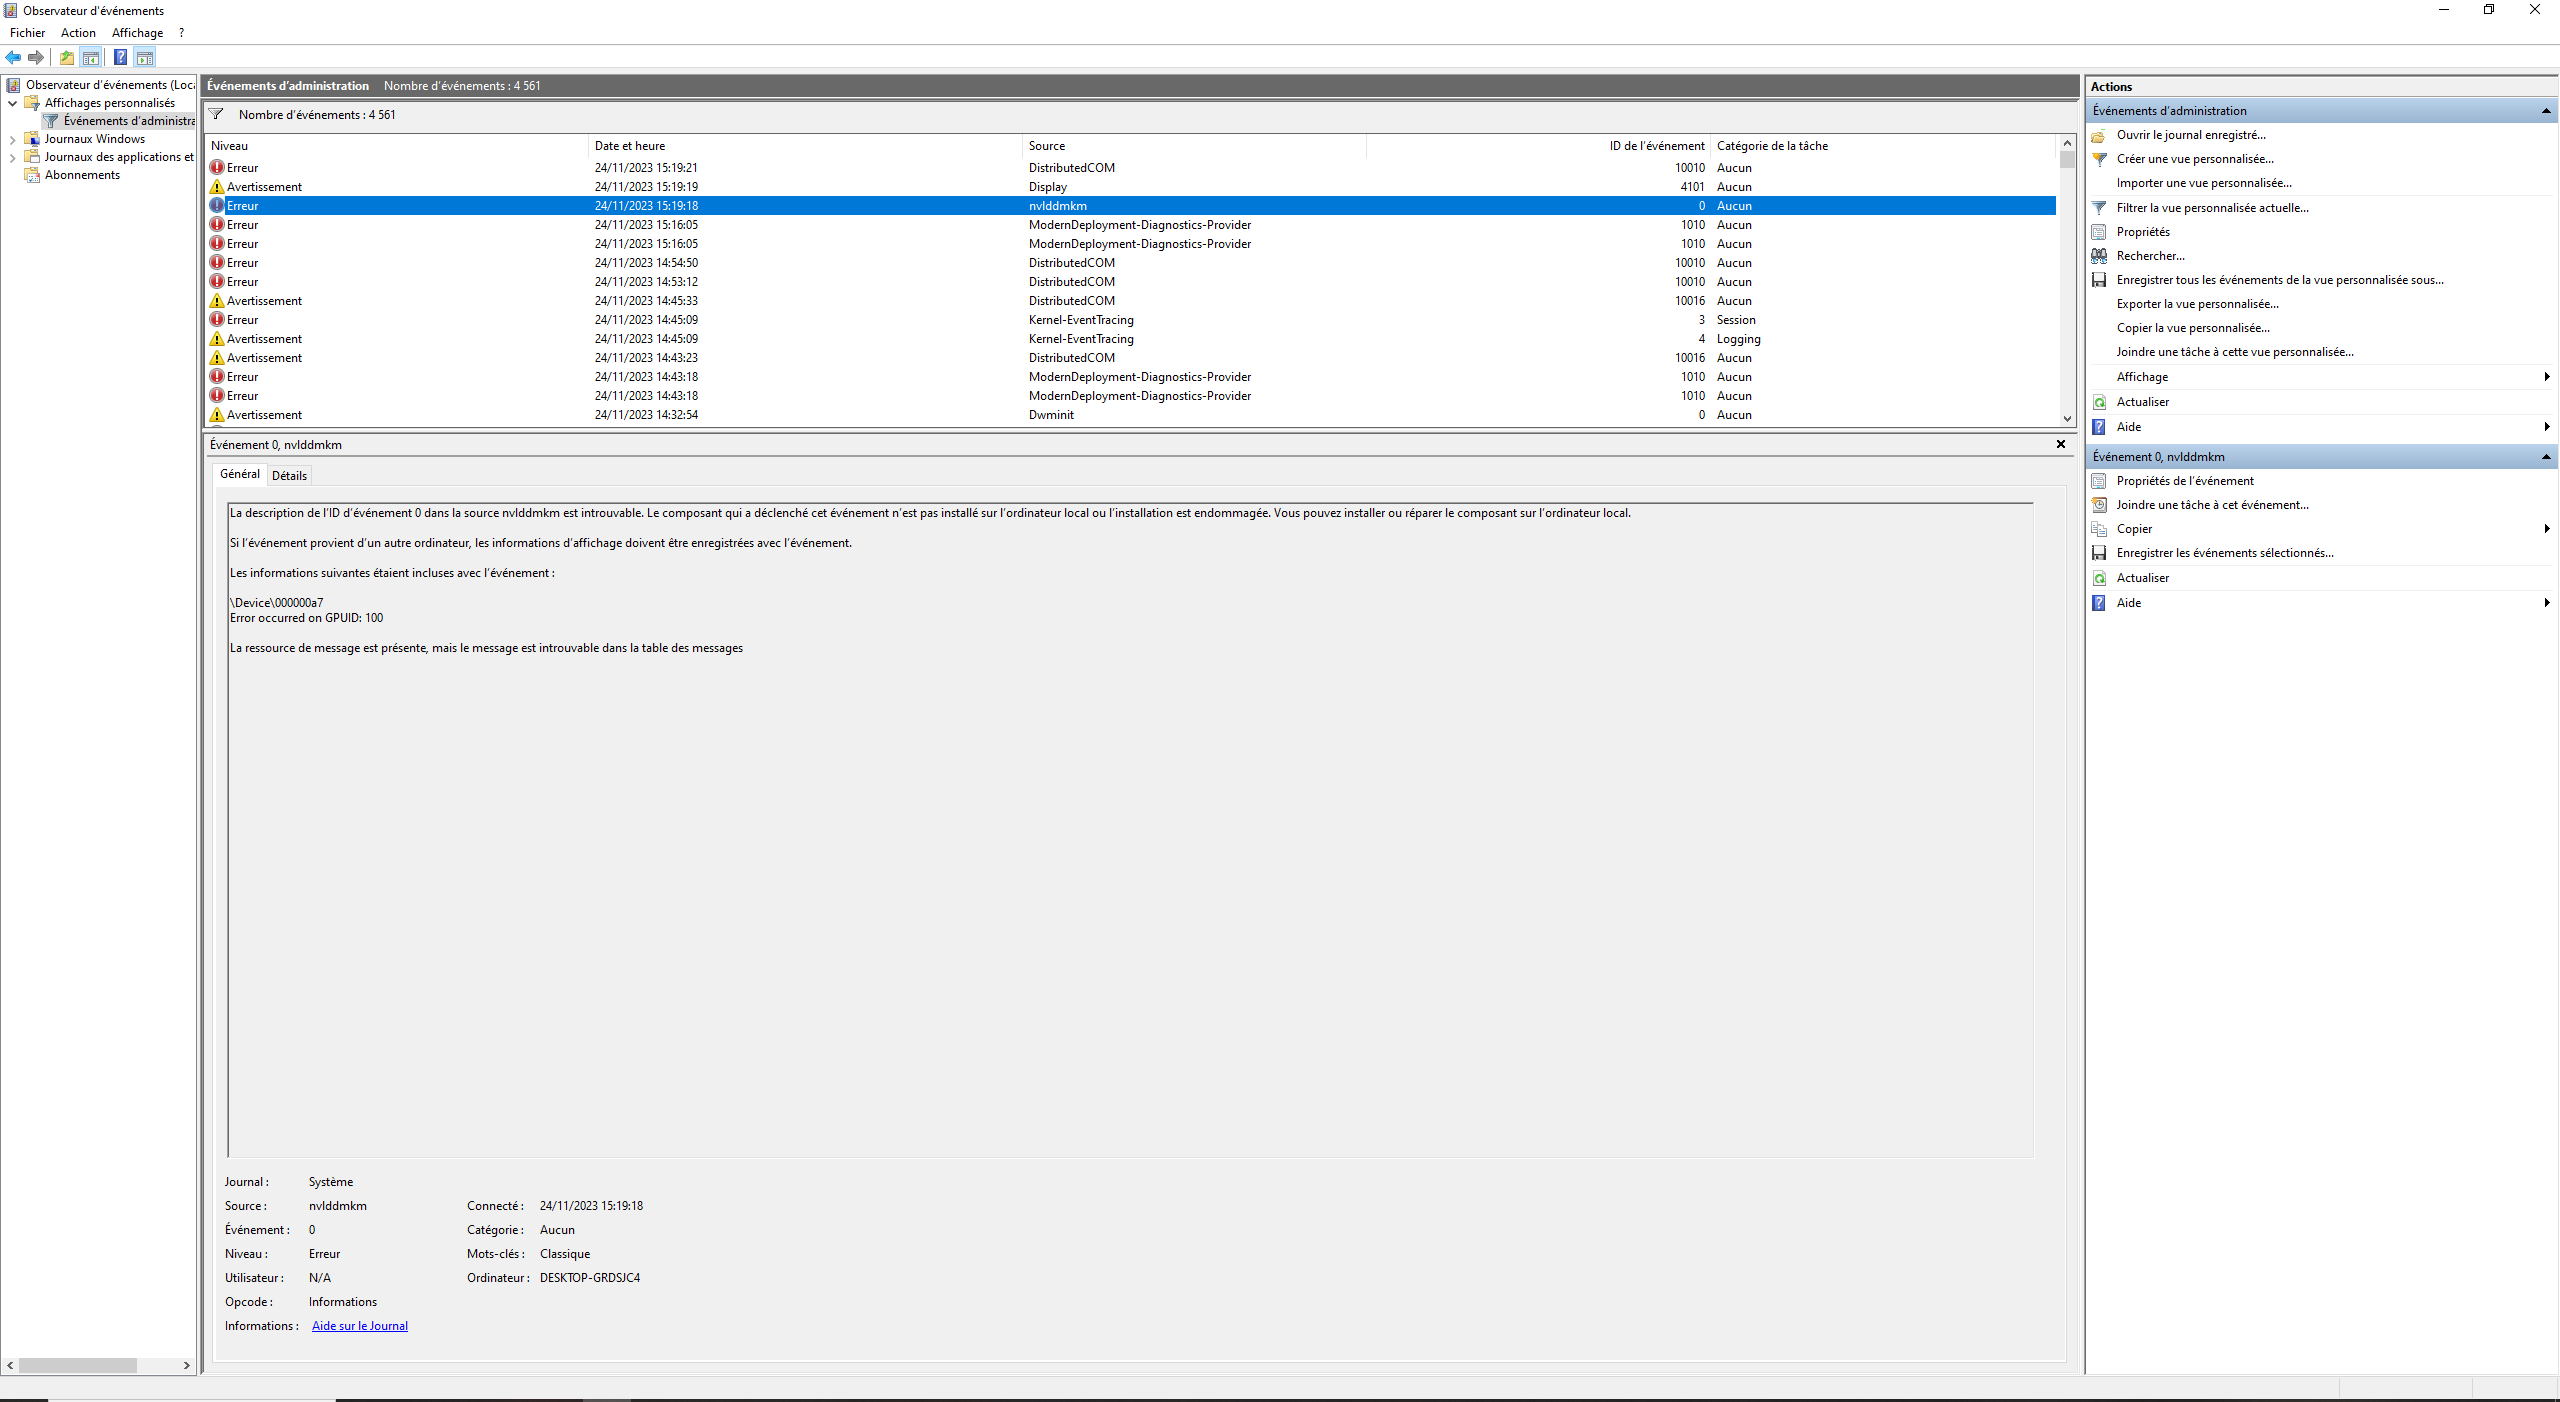Image resolution: width=2560 pixels, height=1402 pixels.
Task: Collapse the Événement 0, nvlddmkm actions section
Action: point(2546,457)
